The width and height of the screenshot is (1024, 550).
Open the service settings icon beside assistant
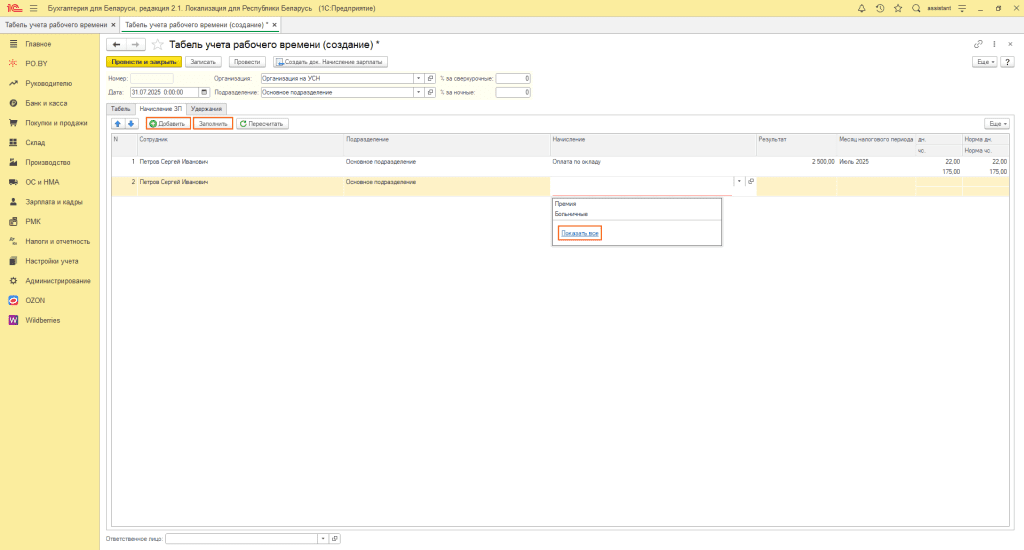tap(962, 8)
